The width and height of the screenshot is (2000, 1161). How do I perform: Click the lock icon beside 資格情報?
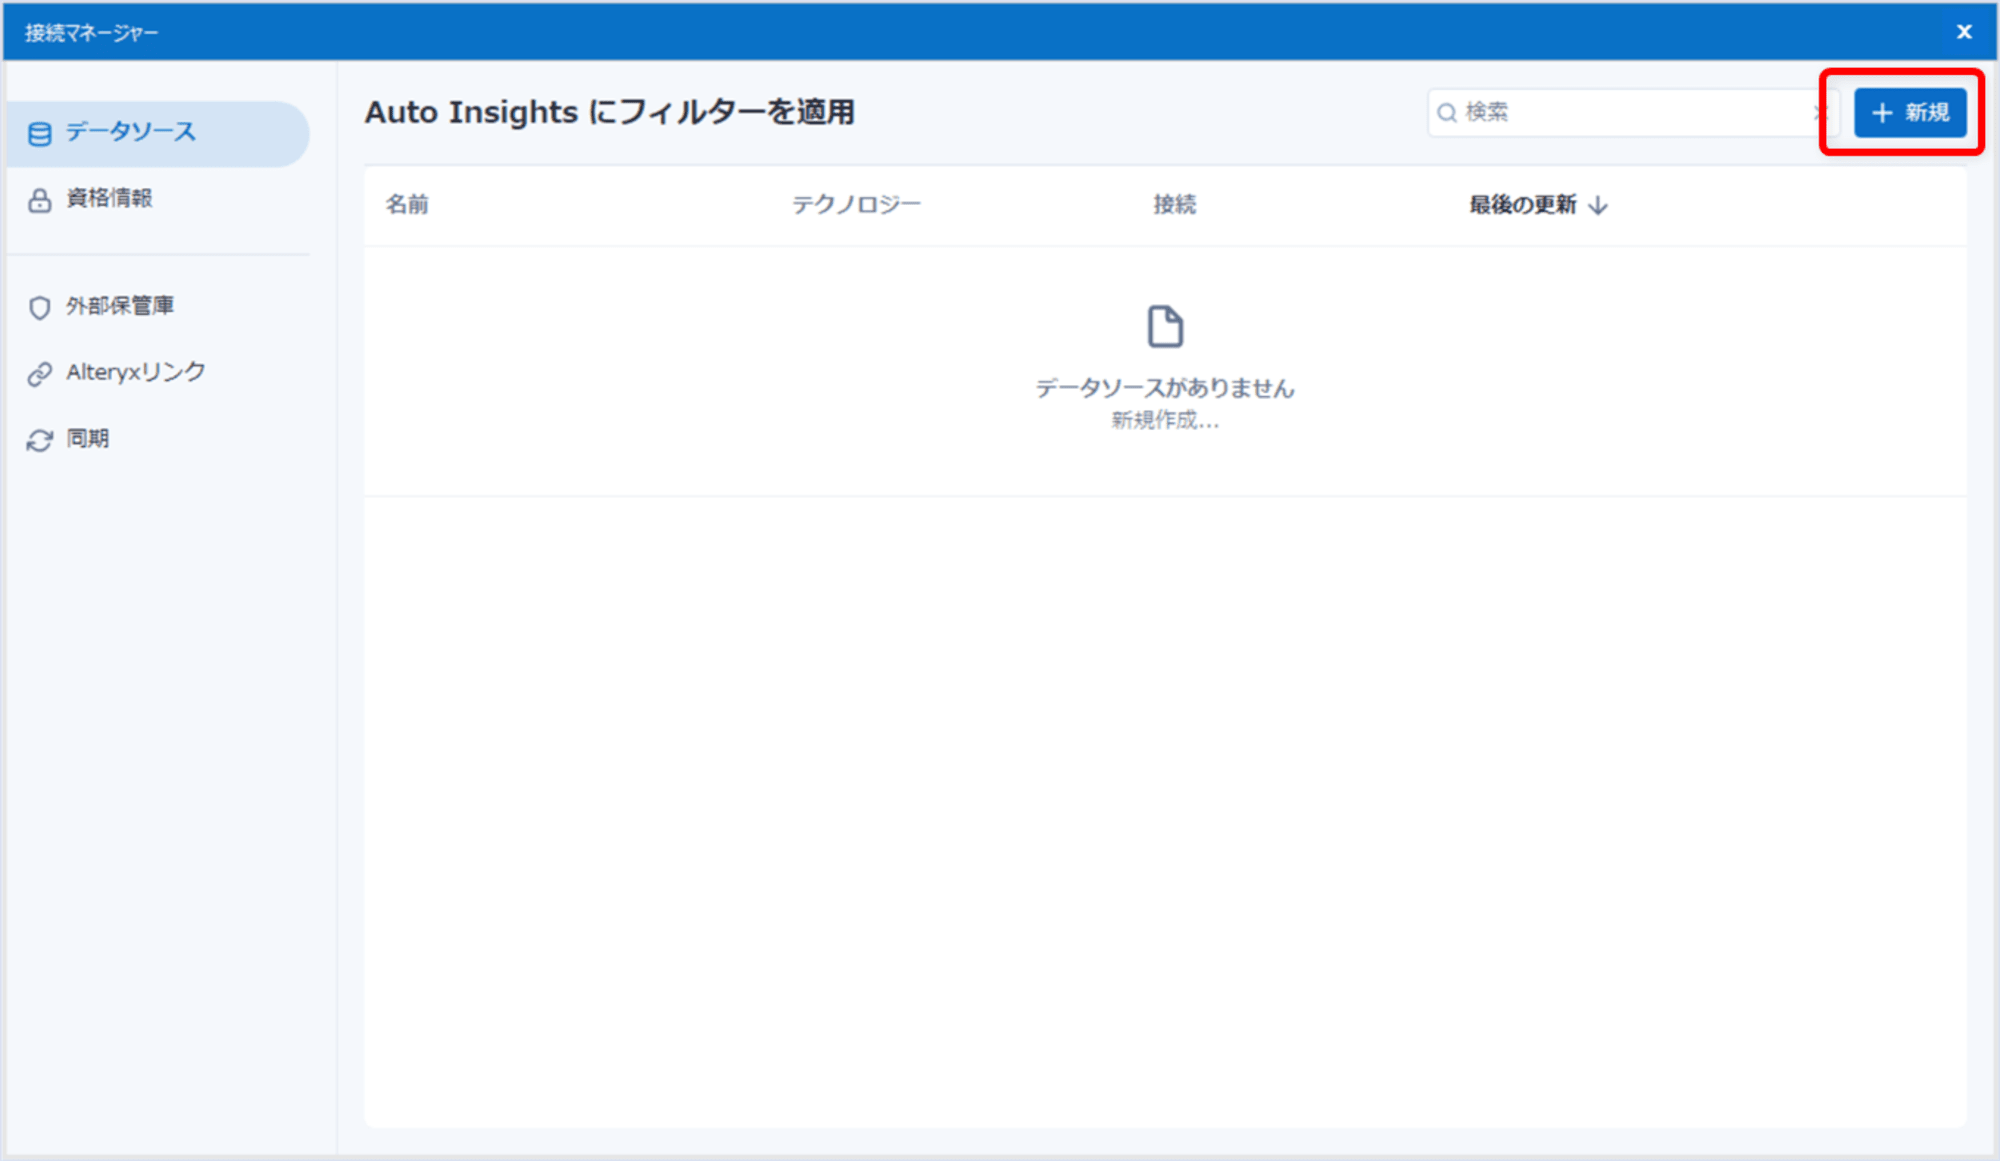tap(39, 200)
